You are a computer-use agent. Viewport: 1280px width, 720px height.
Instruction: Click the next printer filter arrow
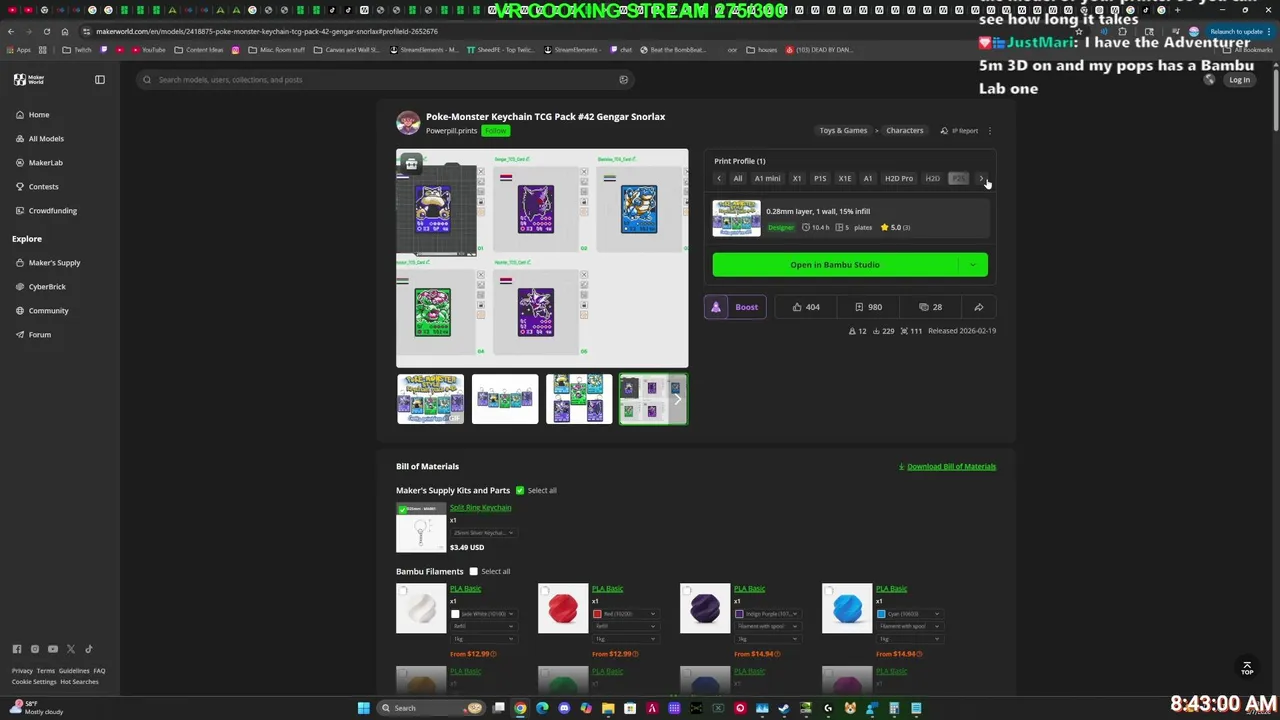981,179
